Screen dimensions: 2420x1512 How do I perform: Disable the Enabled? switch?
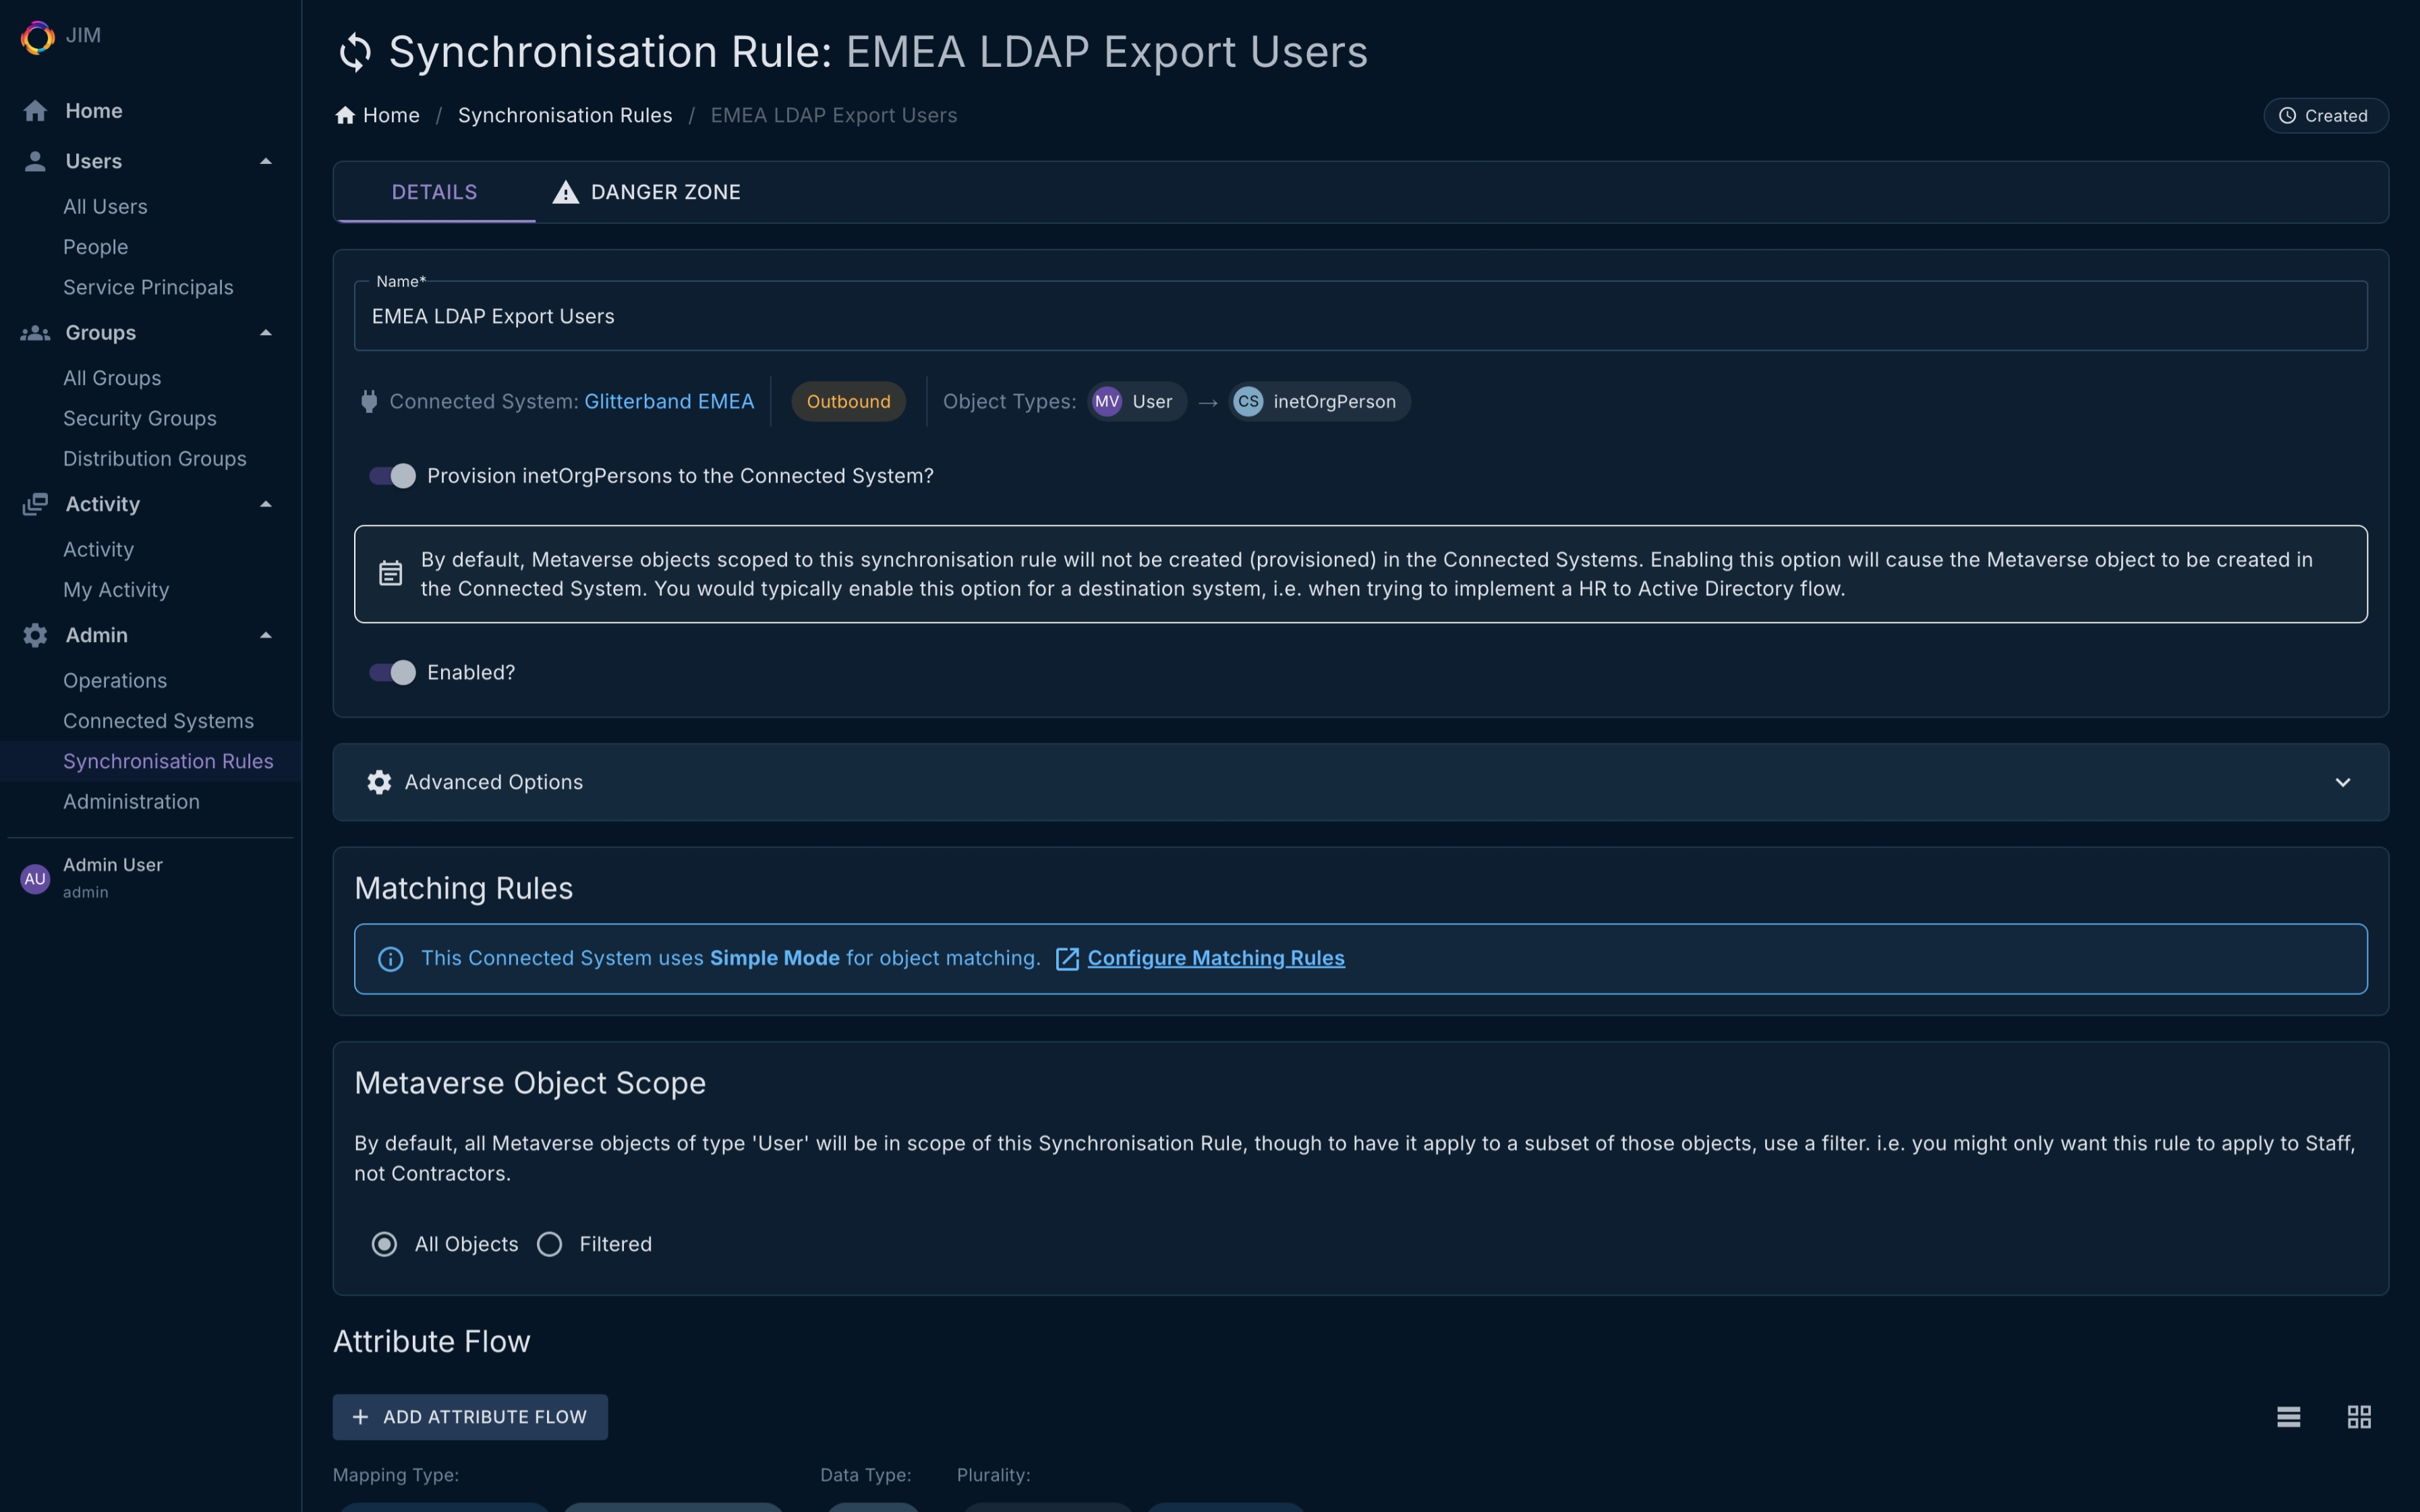[392, 673]
